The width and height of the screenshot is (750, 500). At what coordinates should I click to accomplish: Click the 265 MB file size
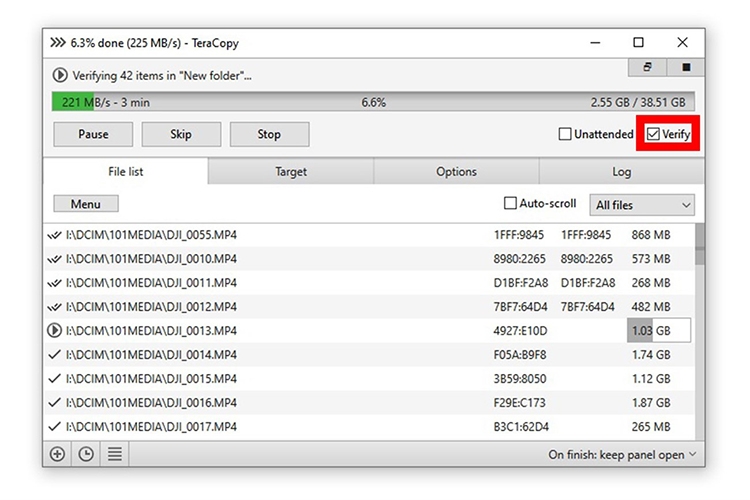point(651,426)
